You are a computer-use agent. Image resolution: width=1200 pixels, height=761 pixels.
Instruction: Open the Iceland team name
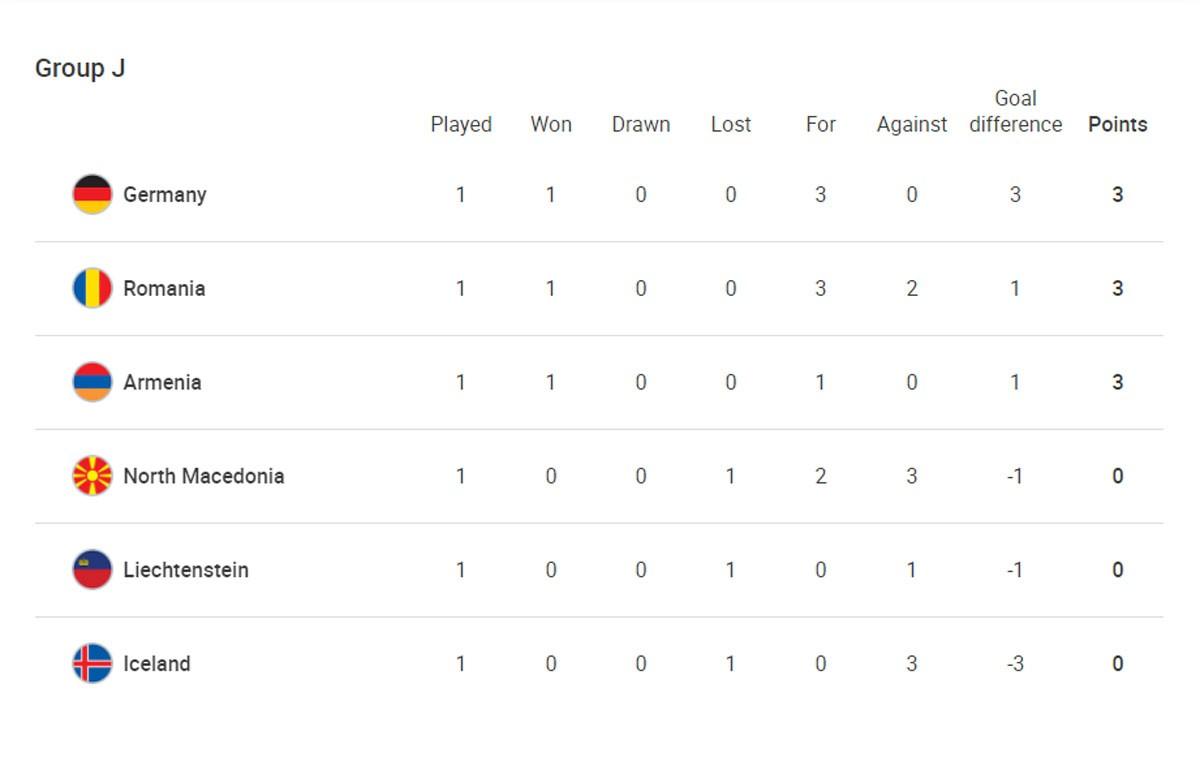tap(156, 663)
